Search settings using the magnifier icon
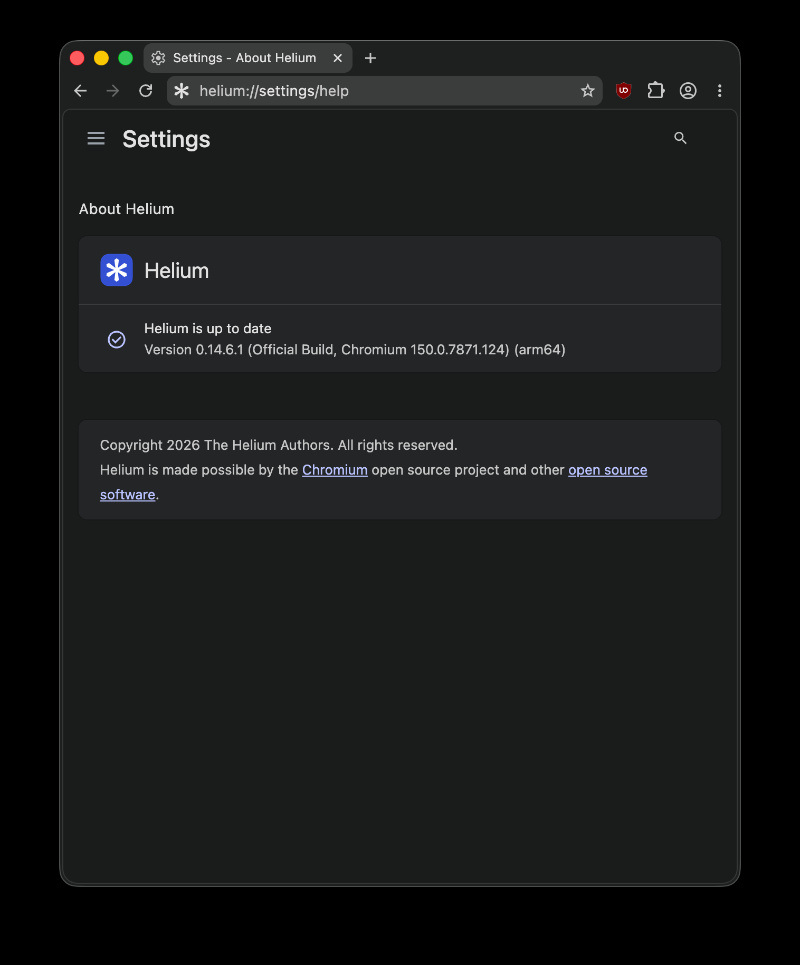The width and height of the screenshot is (800, 965). 680,138
